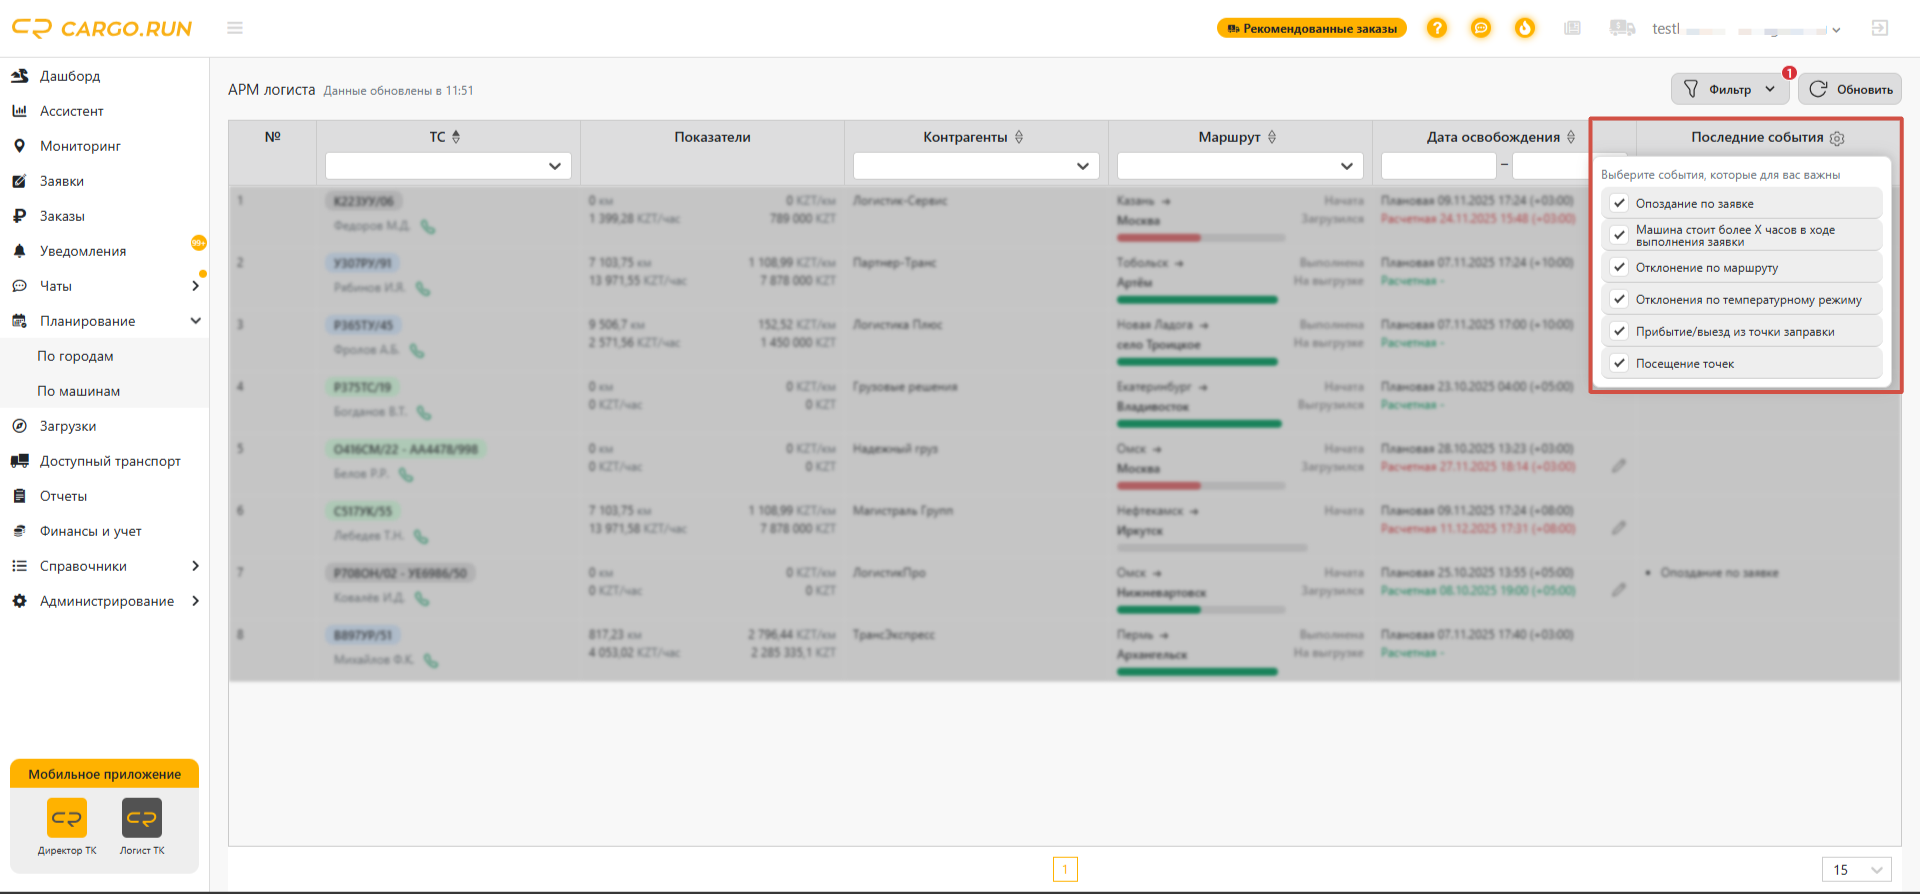Sort by Дата освобождения column

click(1571, 137)
